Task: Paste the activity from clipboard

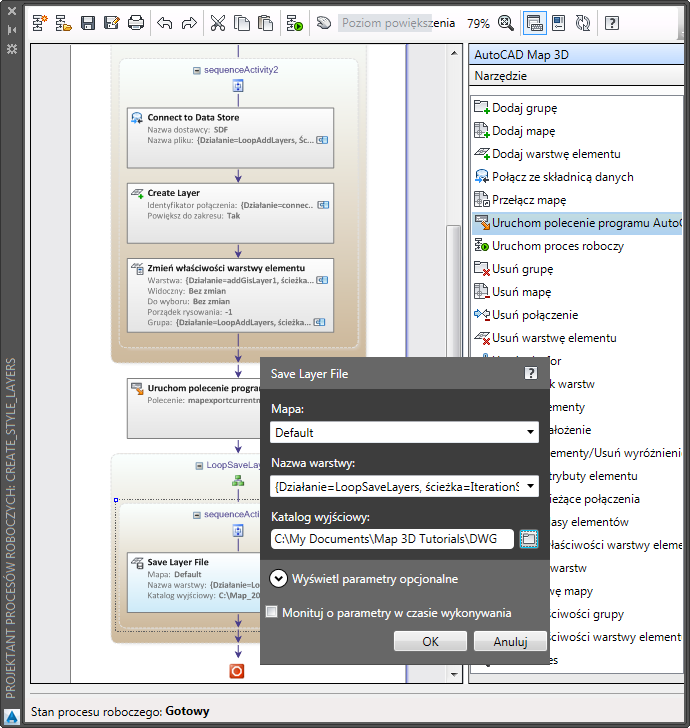Action: (x=266, y=23)
